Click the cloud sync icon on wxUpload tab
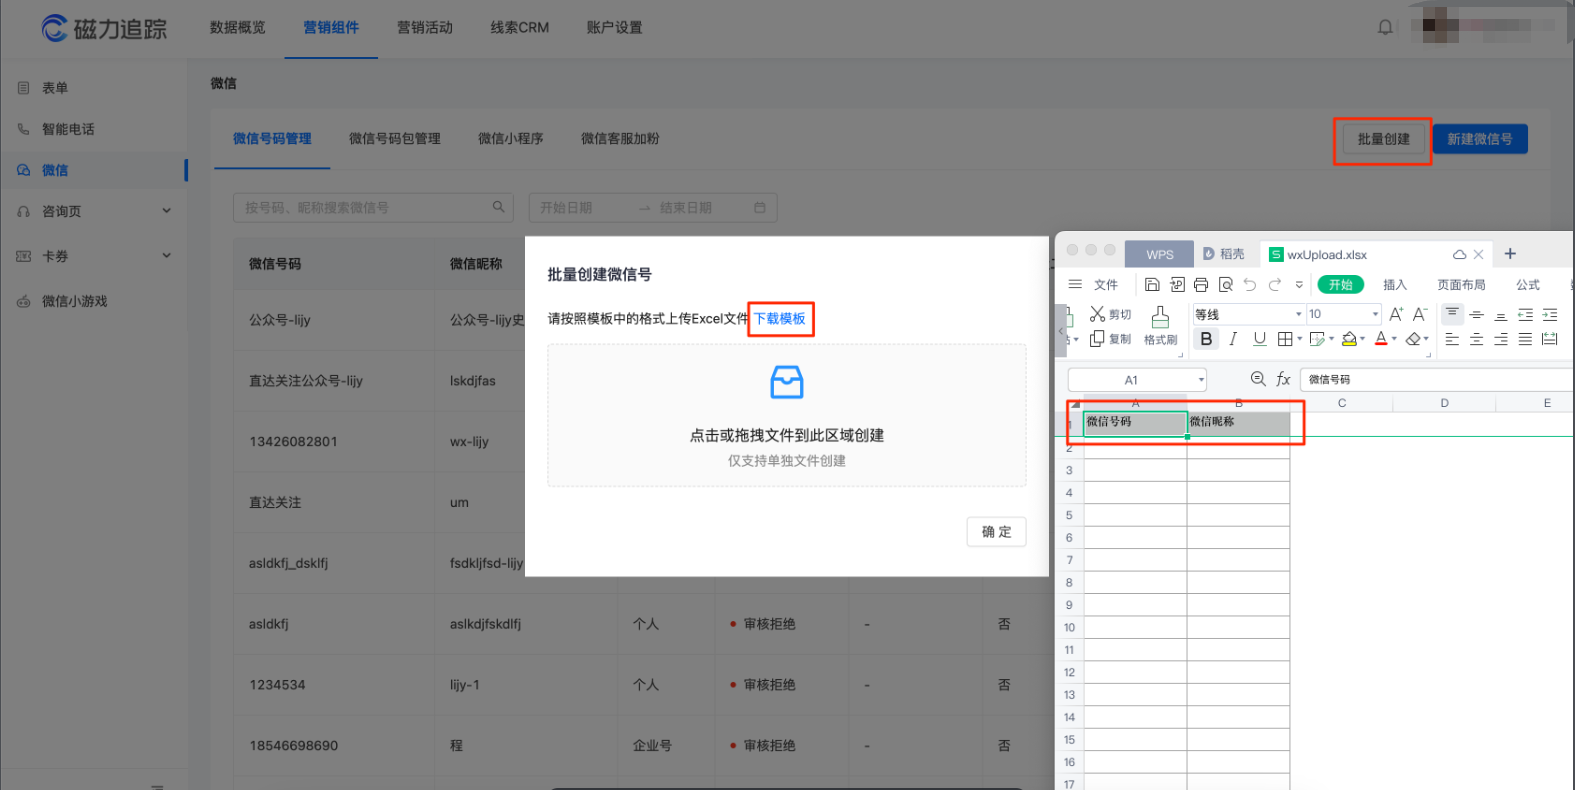Screen dimensions: 1575x790 tap(1459, 254)
